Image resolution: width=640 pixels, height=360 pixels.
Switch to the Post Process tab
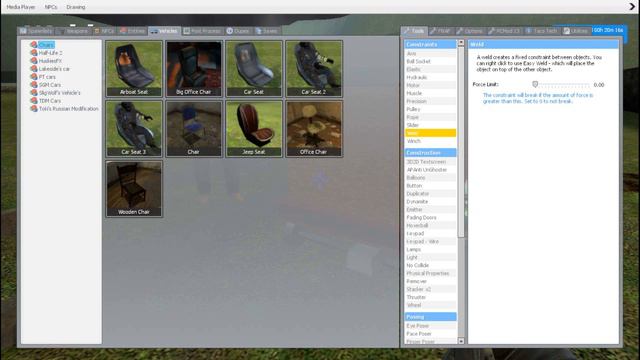[x=202, y=31]
